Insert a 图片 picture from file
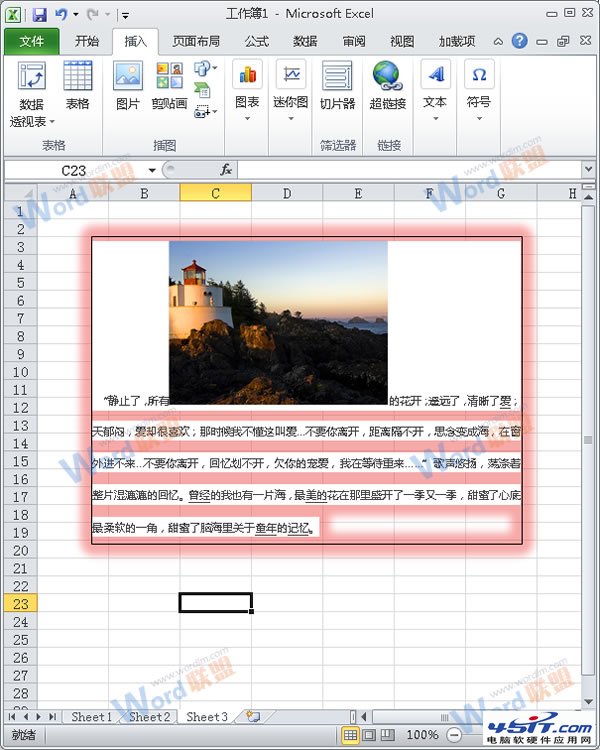 pyautogui.click(x=128, y=85)
